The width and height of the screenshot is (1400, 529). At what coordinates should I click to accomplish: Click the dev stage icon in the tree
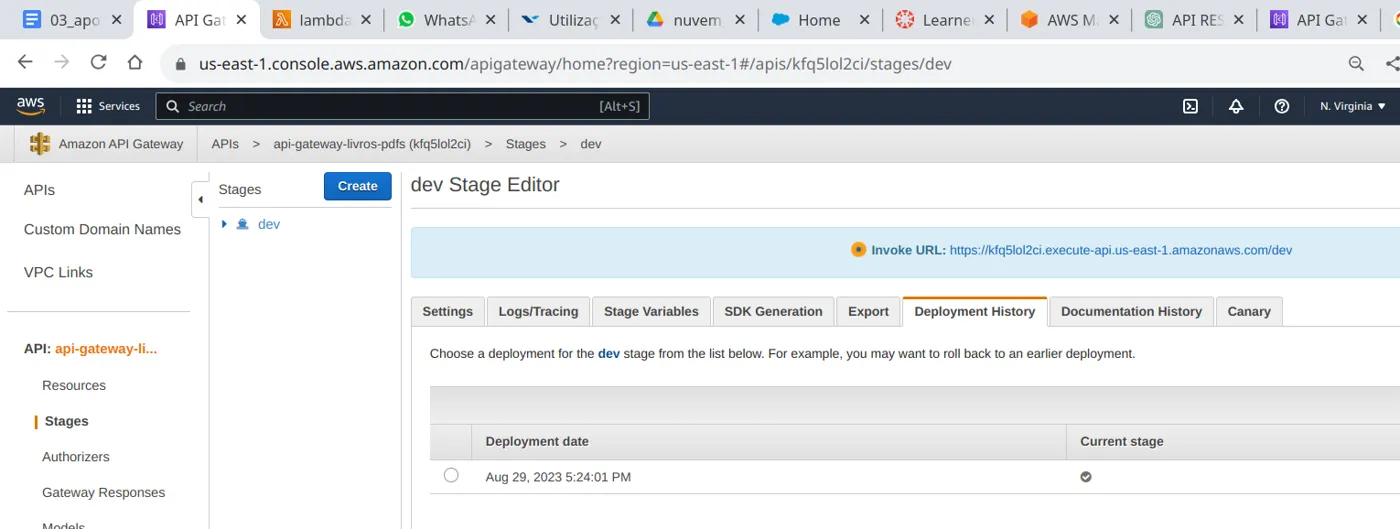(x=242, y=224)
